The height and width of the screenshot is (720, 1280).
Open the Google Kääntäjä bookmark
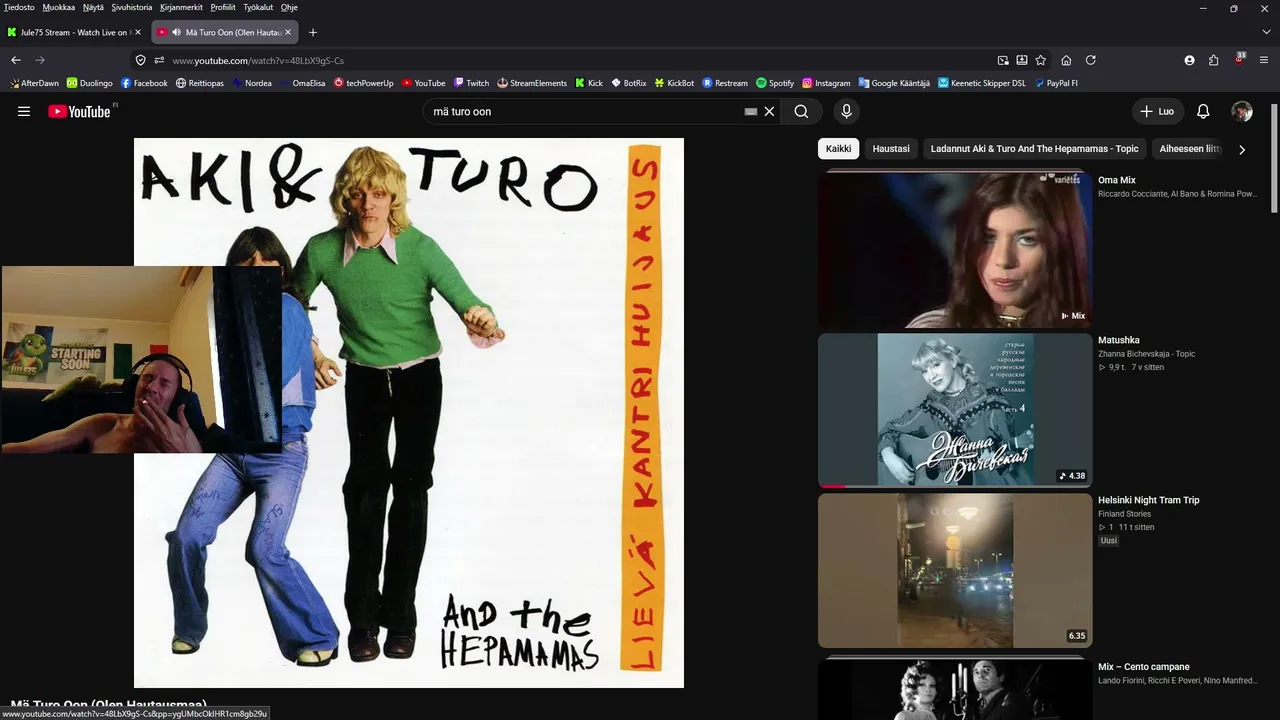point(894,83)
